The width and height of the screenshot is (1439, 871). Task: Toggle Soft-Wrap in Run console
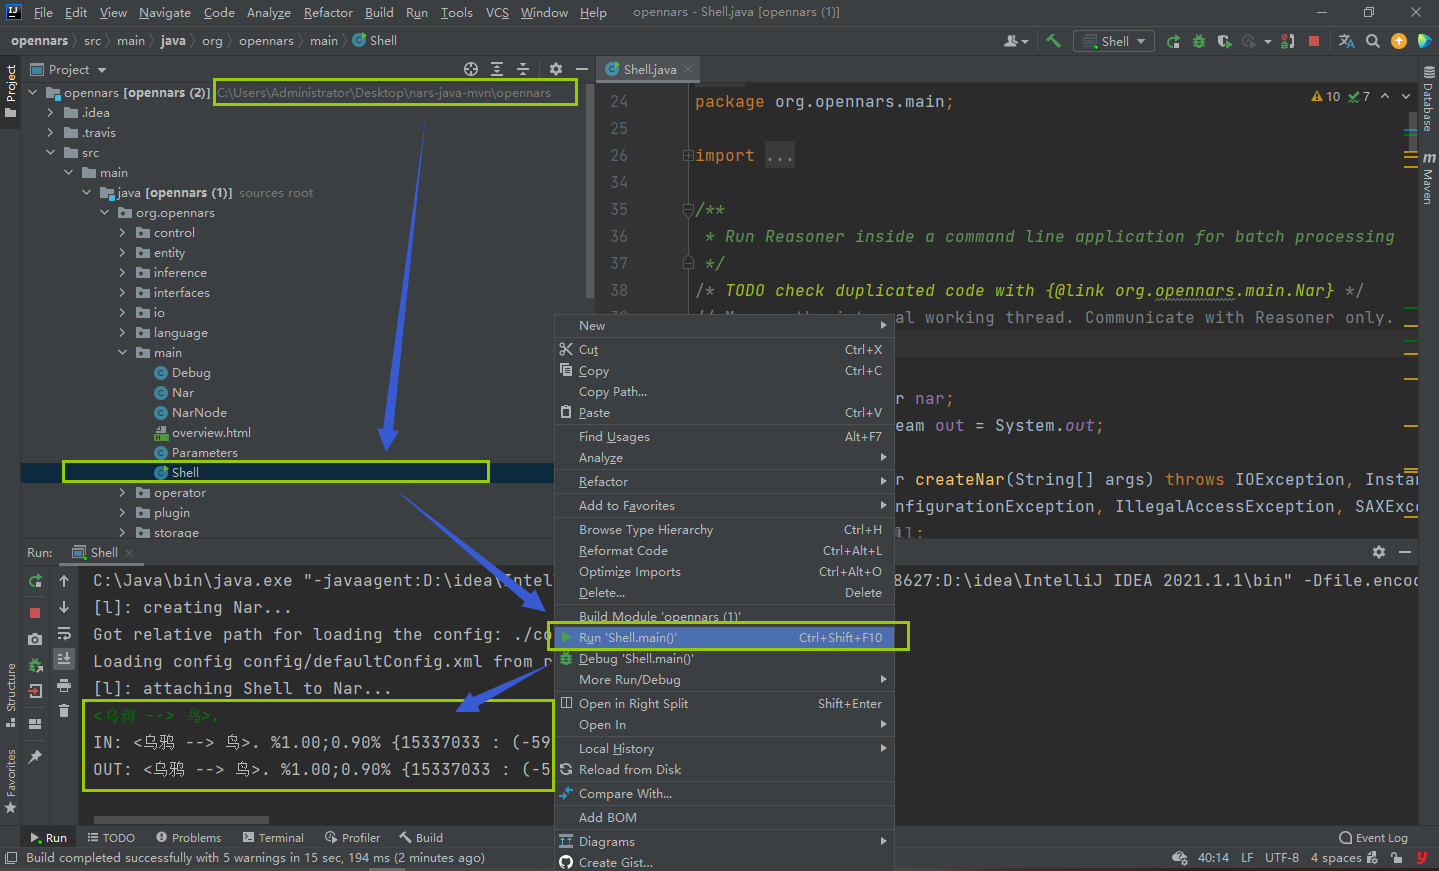coord(64,633)
